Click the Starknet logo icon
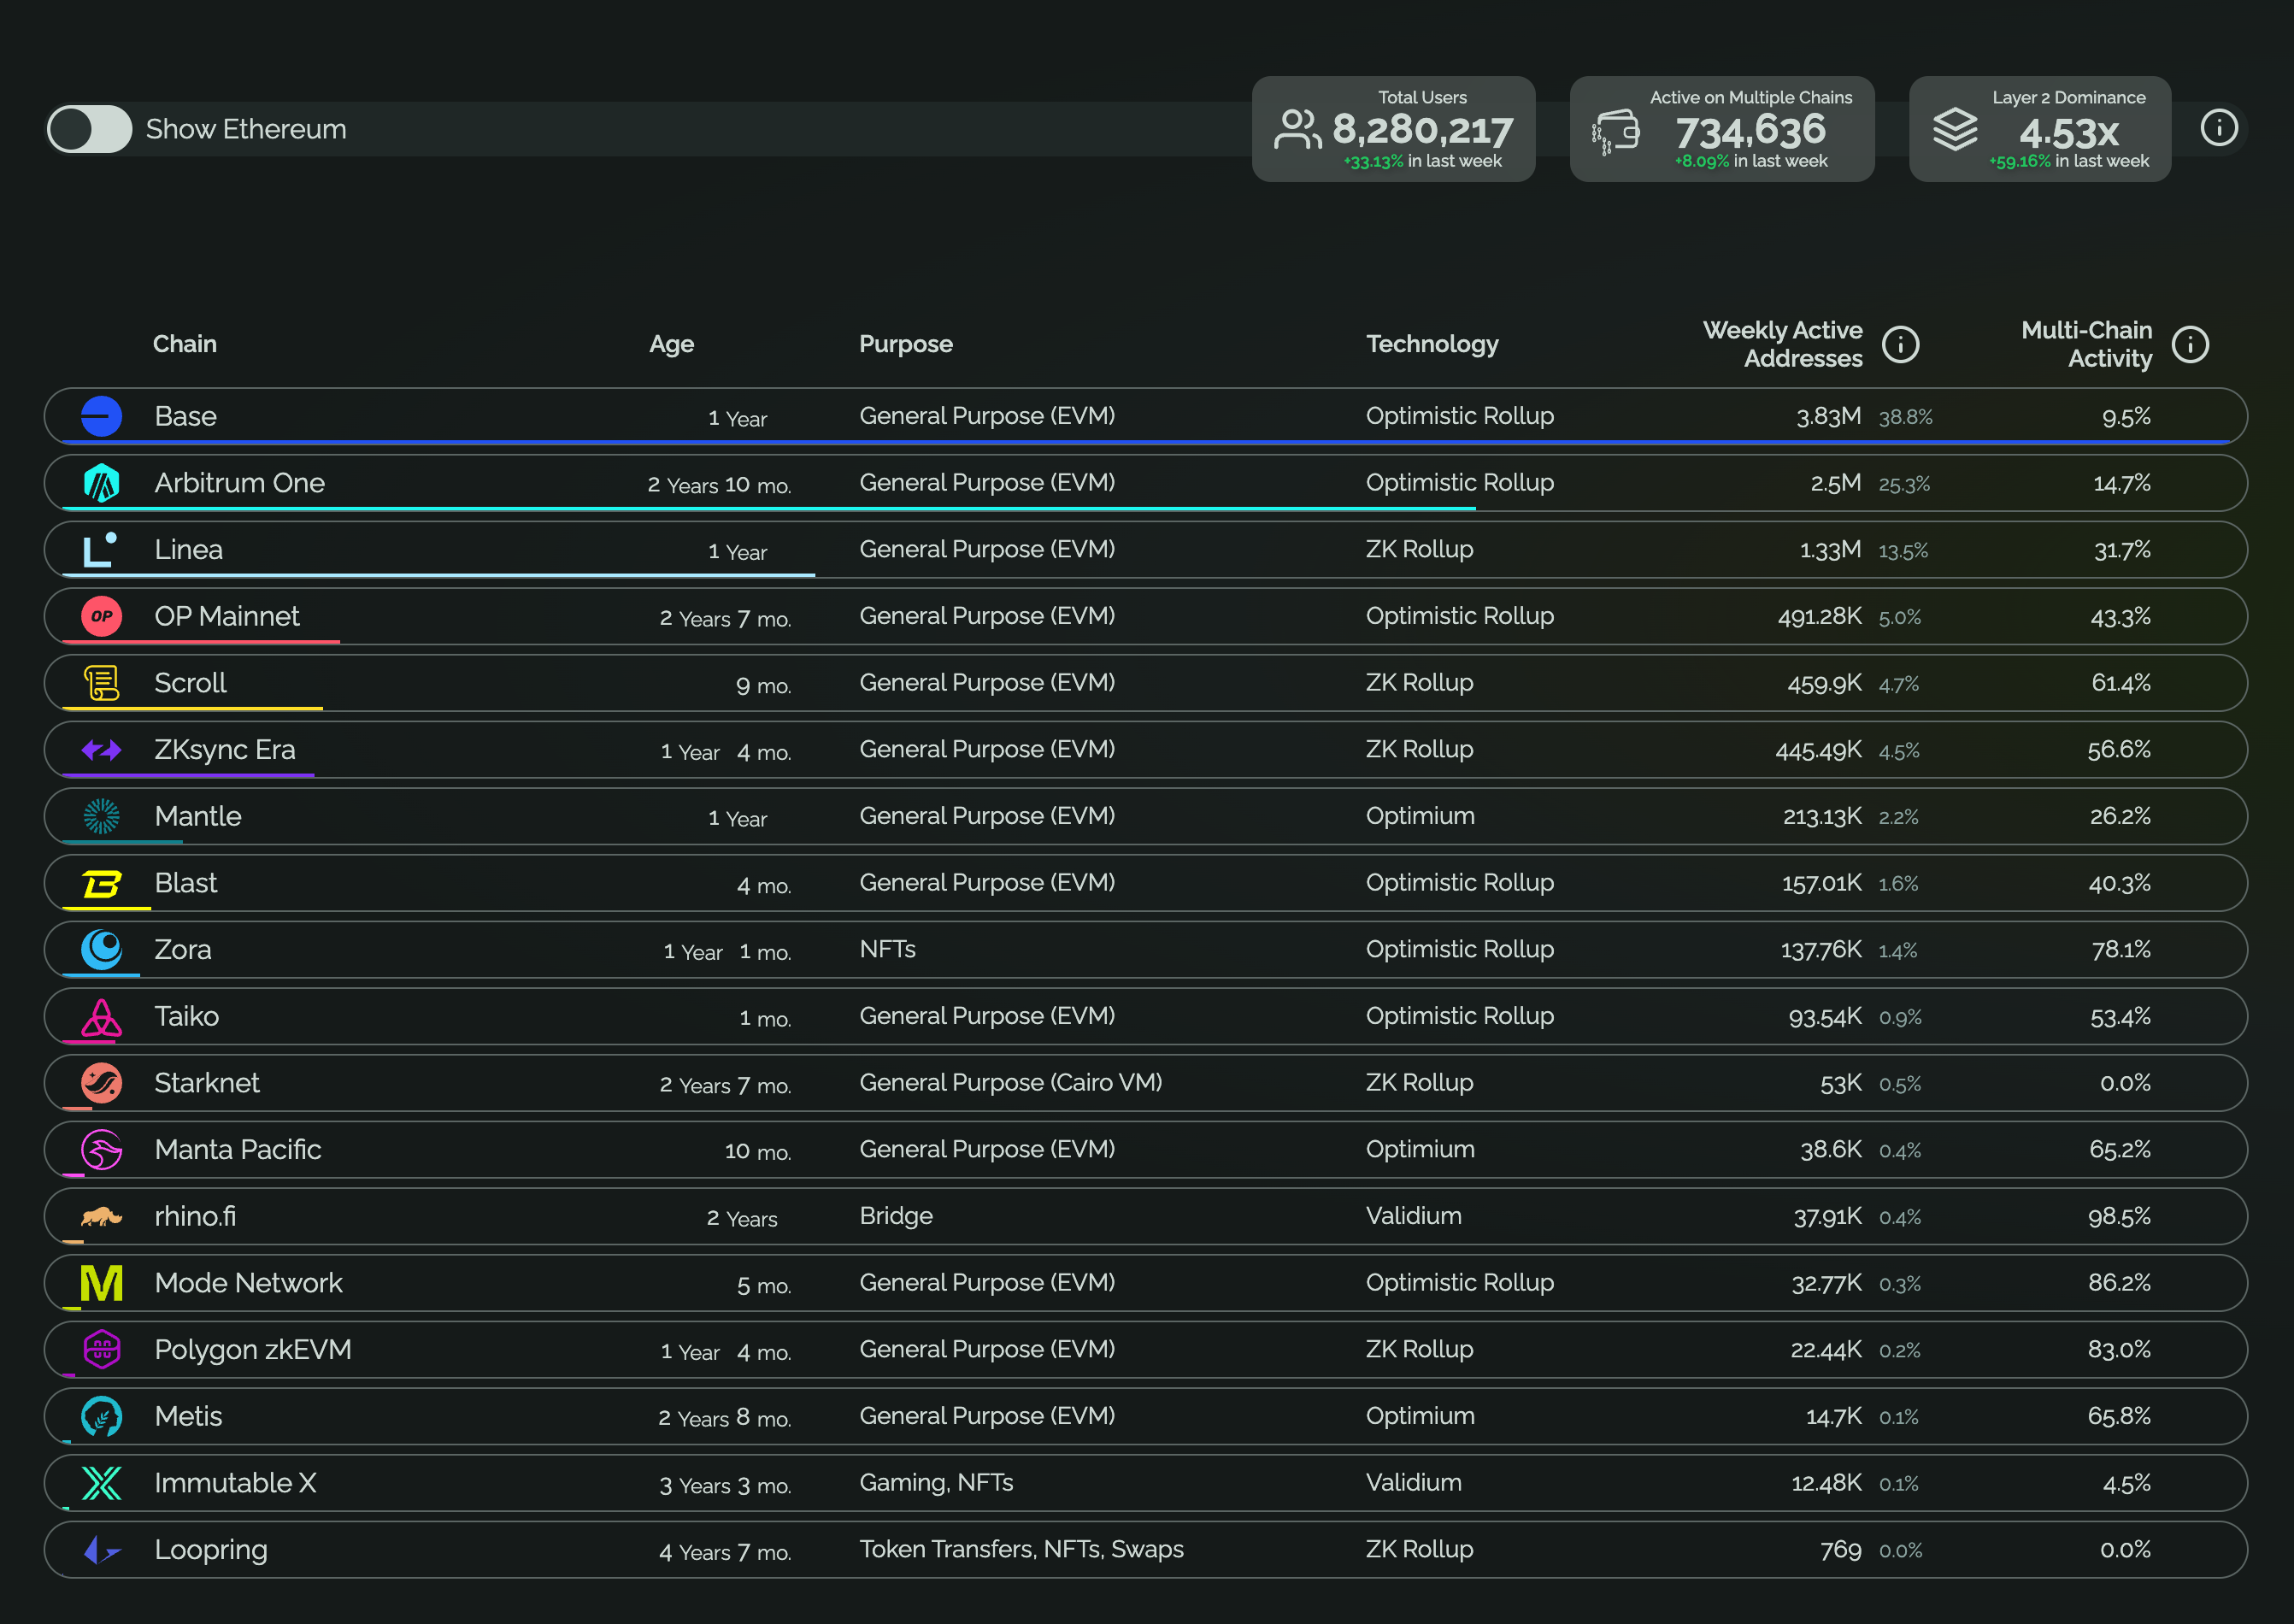Image resolution: width=2294 pixels, height=1624 pixels. [x=101, y=1083]
